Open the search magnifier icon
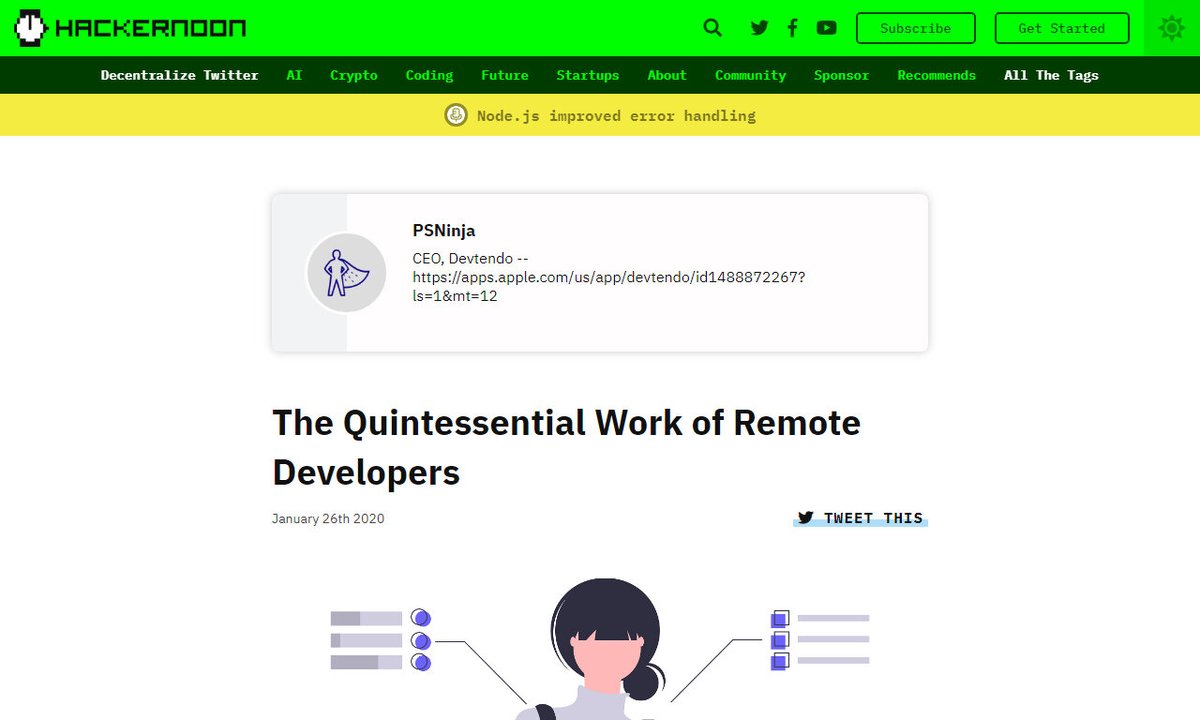This screenshot has height=720, width=1200. pos(712,28)
